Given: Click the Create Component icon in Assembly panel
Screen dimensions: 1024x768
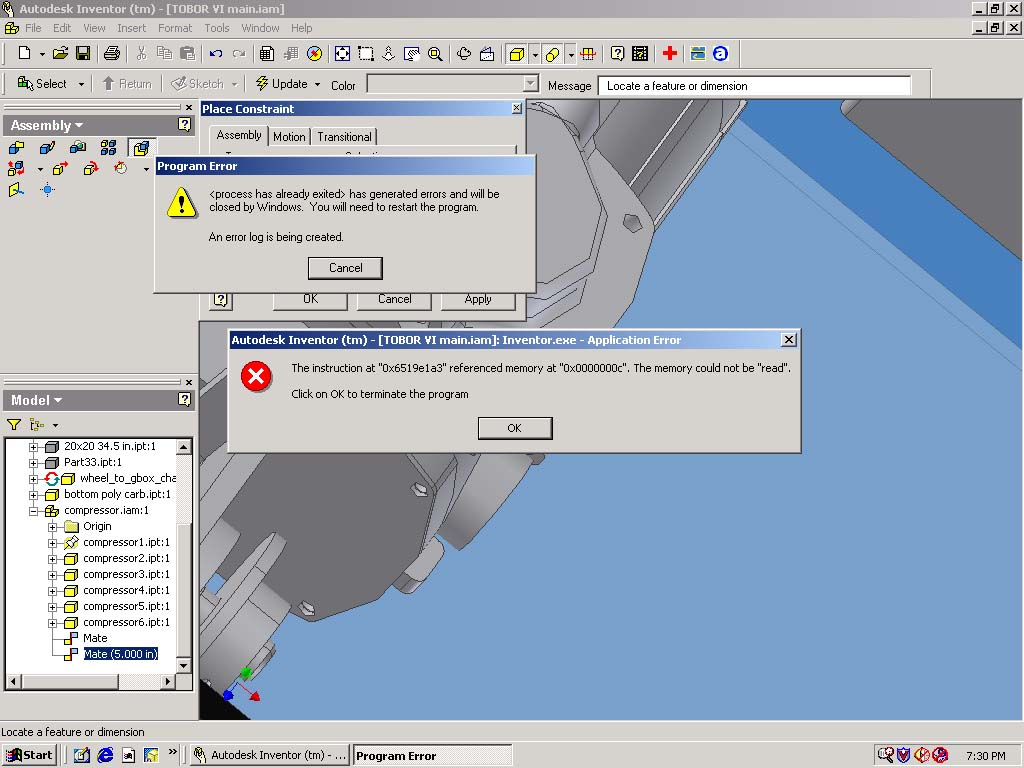Looking at the screenshot, I should pyautogui.click(x=47, y=148).
